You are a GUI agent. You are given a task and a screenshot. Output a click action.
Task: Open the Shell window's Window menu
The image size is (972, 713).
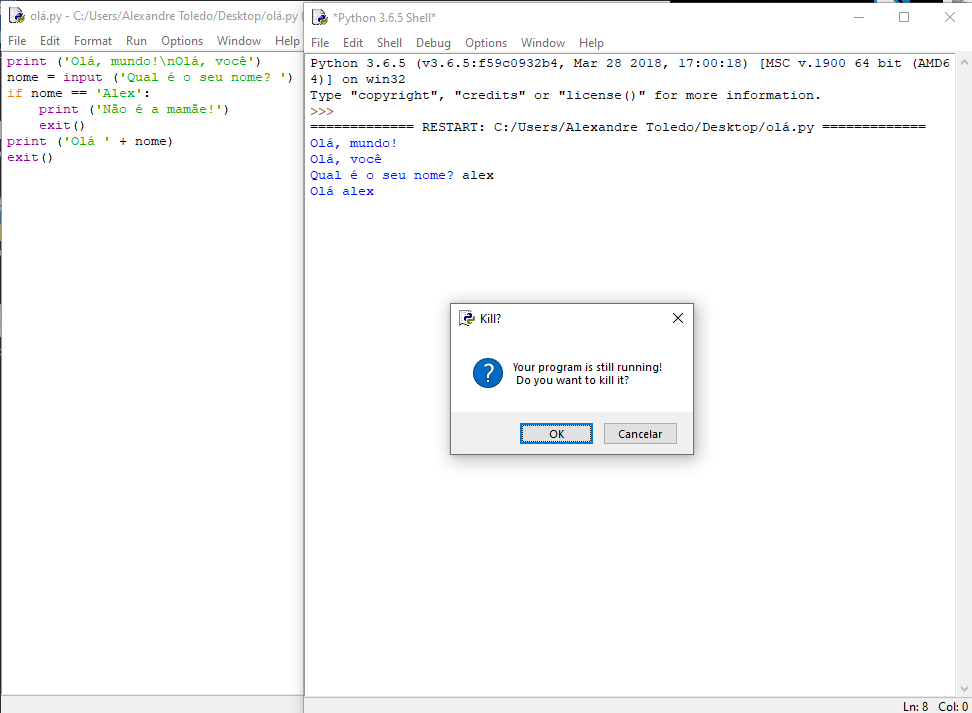tap(543, 43)
